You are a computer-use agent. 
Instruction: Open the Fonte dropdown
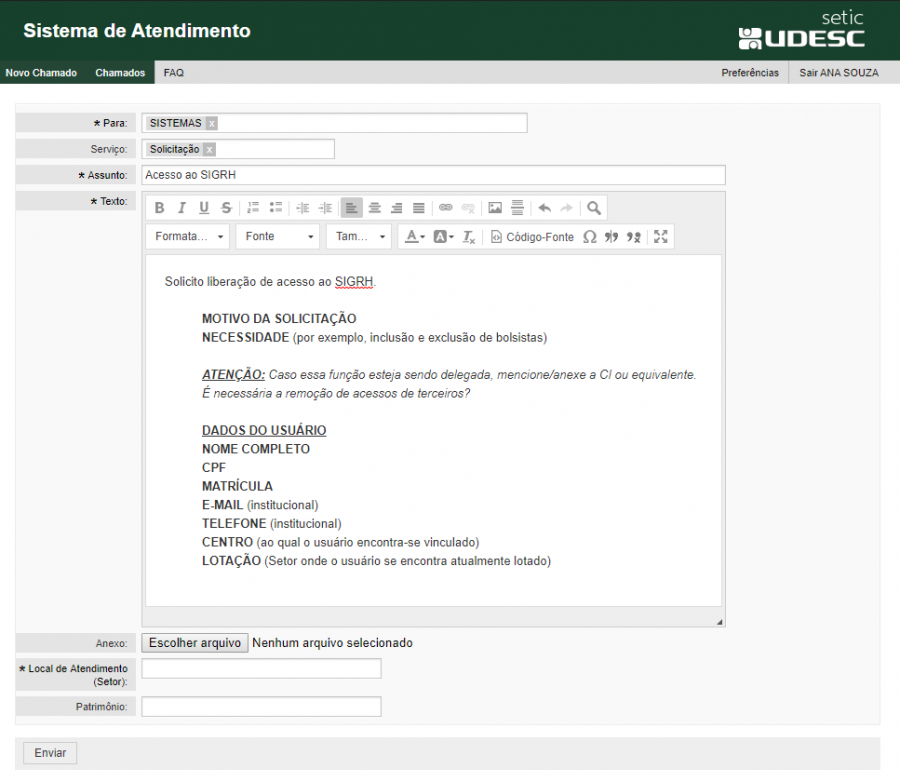pyautogui.click(x=278, y=237)
